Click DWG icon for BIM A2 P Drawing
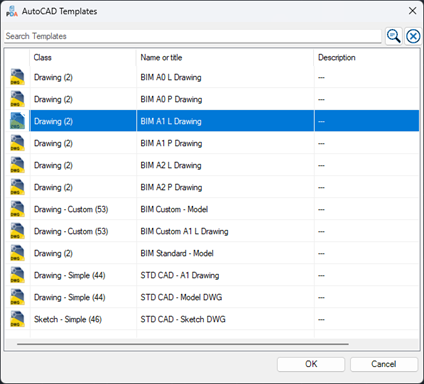The image size is (424, 384). pyautogui.click(x=17, y=187)
